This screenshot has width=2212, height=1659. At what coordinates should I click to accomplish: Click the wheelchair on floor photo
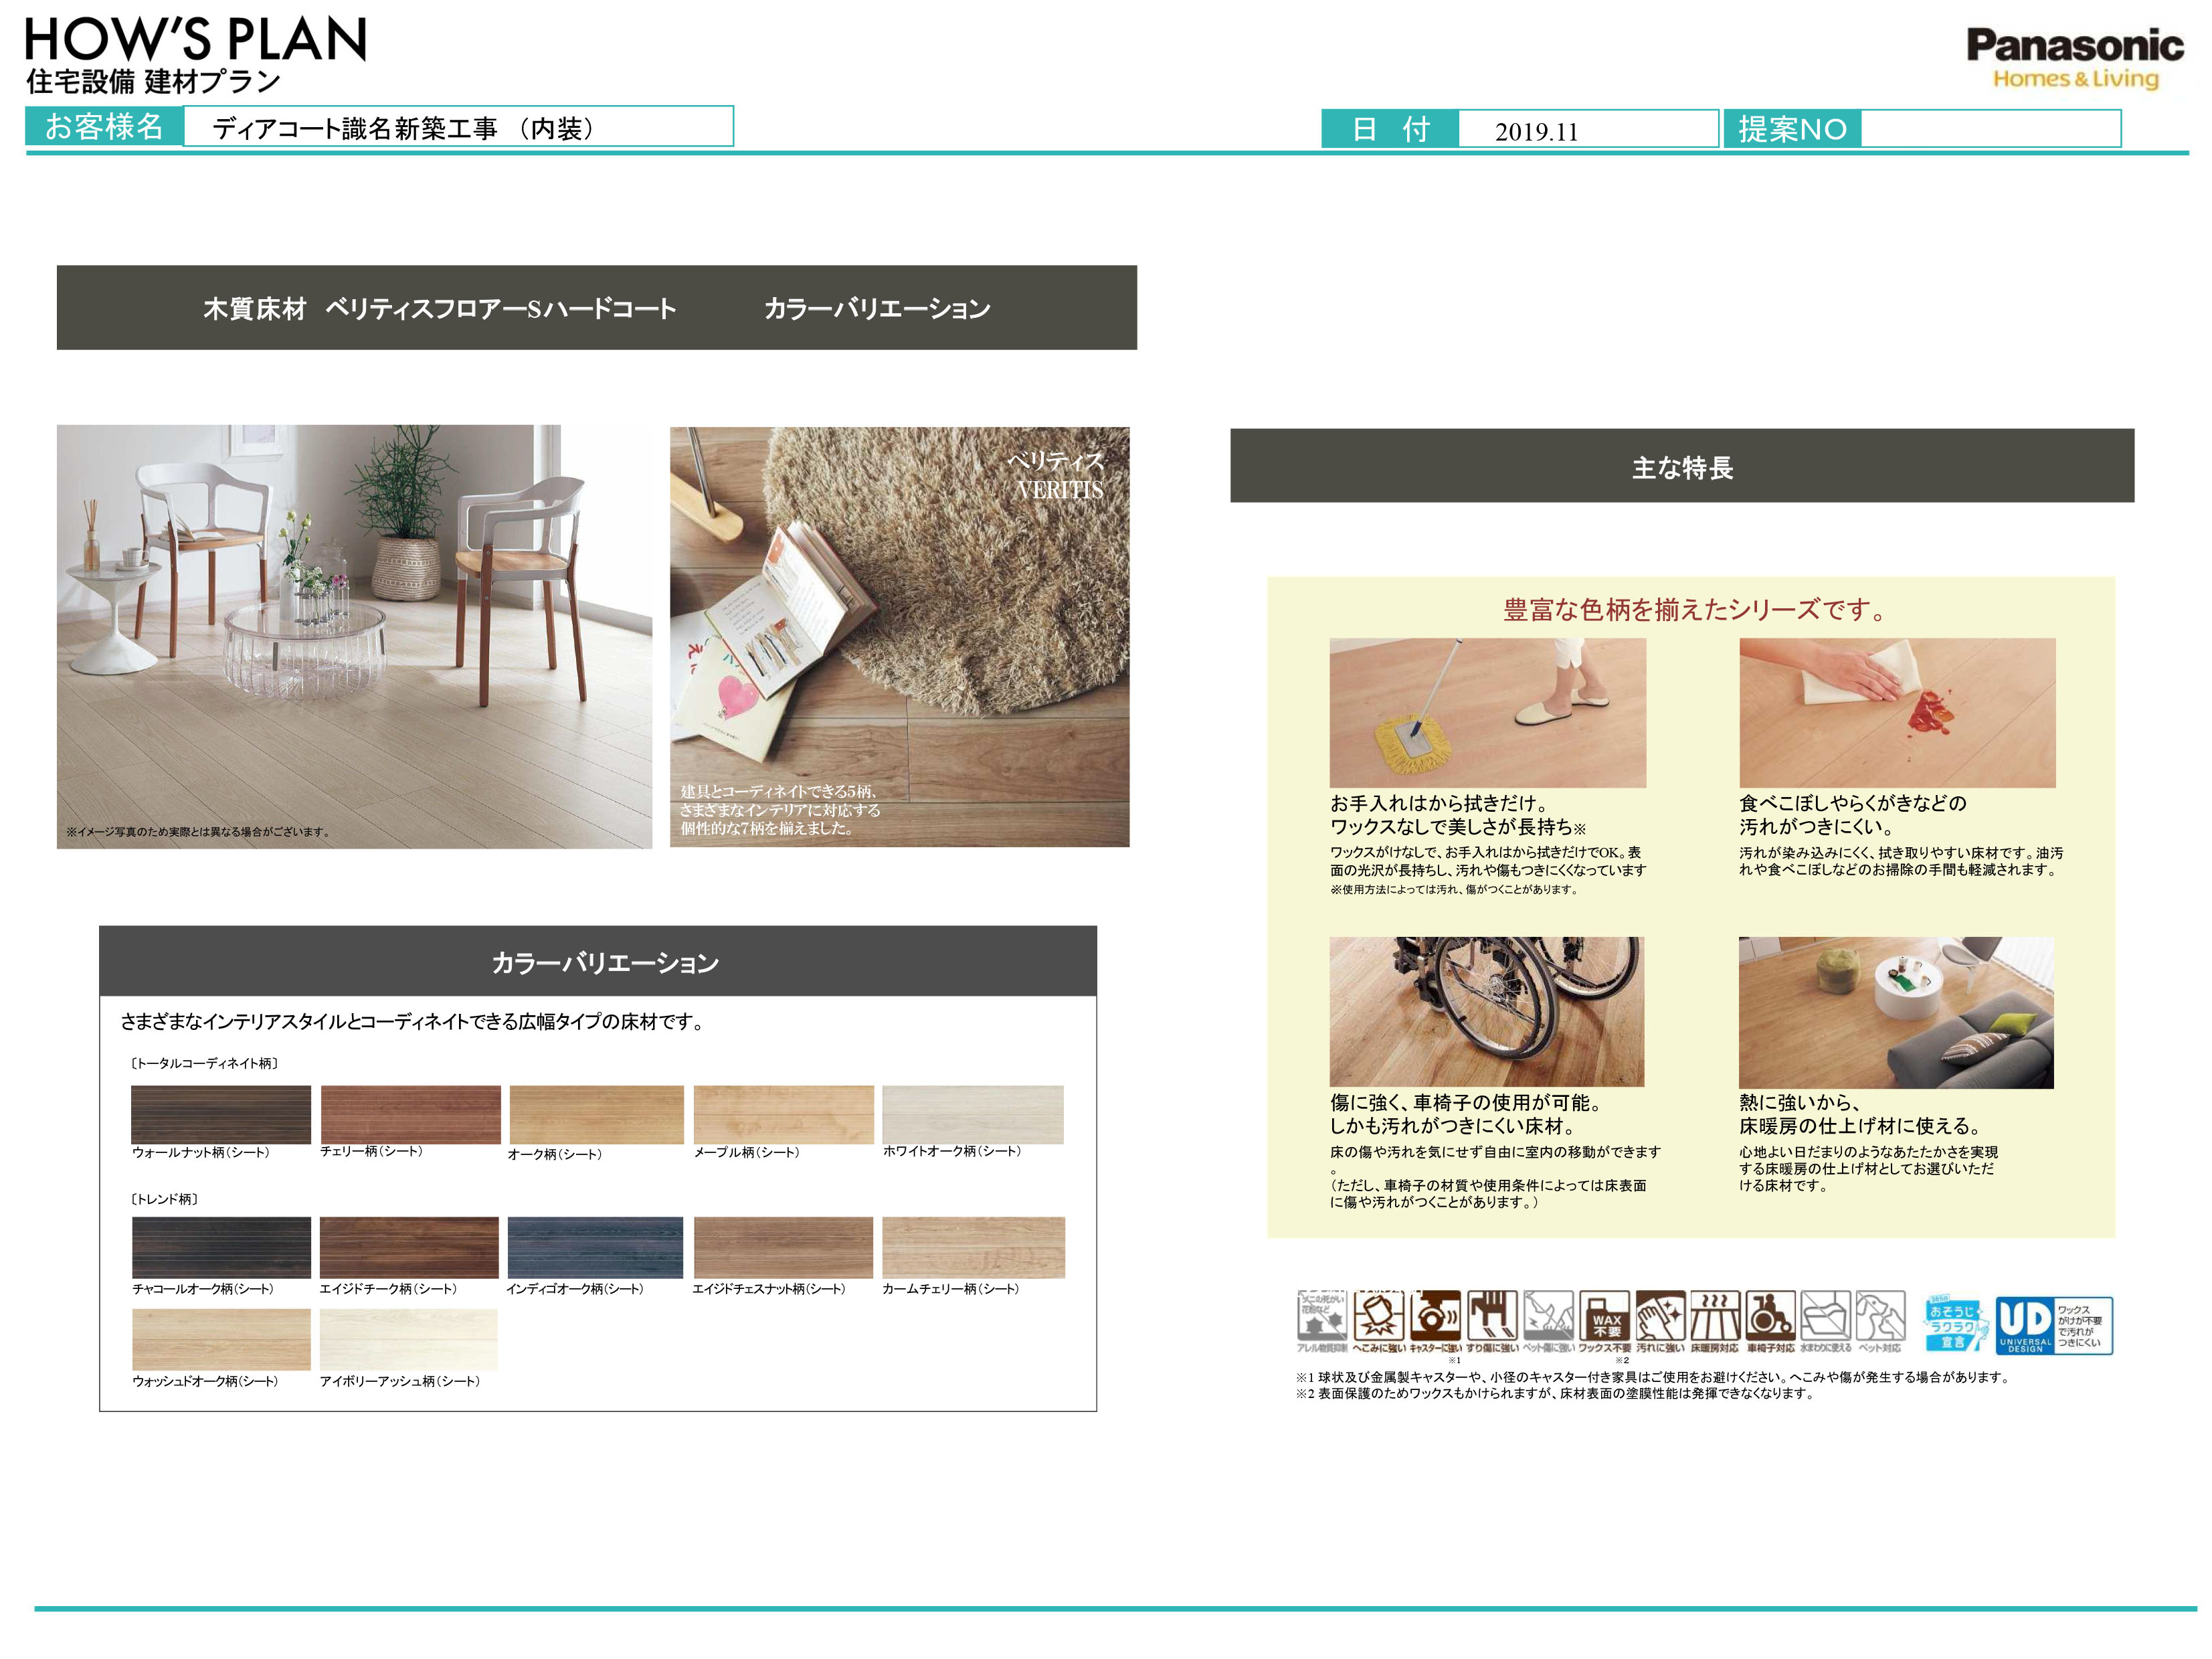tap(1486, 1011)
